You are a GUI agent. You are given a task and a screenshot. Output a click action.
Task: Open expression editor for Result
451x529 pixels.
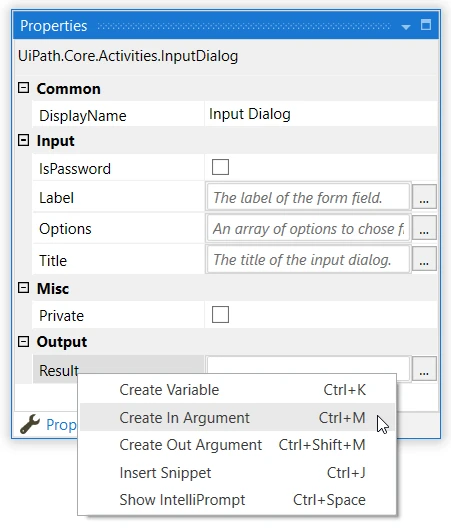click(x=424, y=369)
